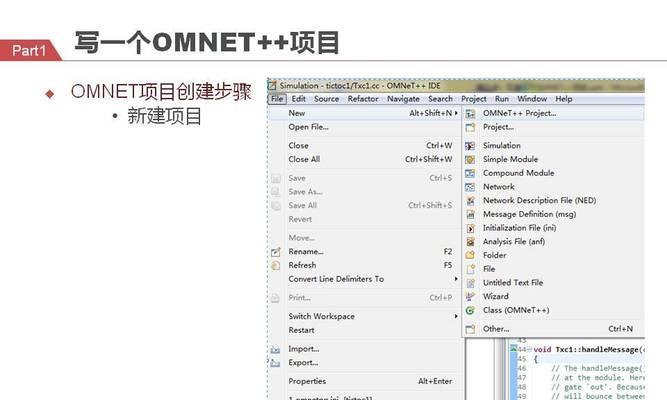Expand Convert Line Delimiters To submenu arrow
Image resolution: width=667 pixels, height=400 pixels.
(x=456, y=279)
